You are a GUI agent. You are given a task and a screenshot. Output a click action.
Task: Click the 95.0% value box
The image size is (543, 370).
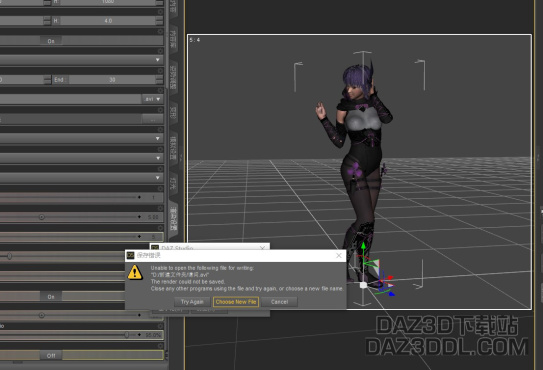coord(153,335)
